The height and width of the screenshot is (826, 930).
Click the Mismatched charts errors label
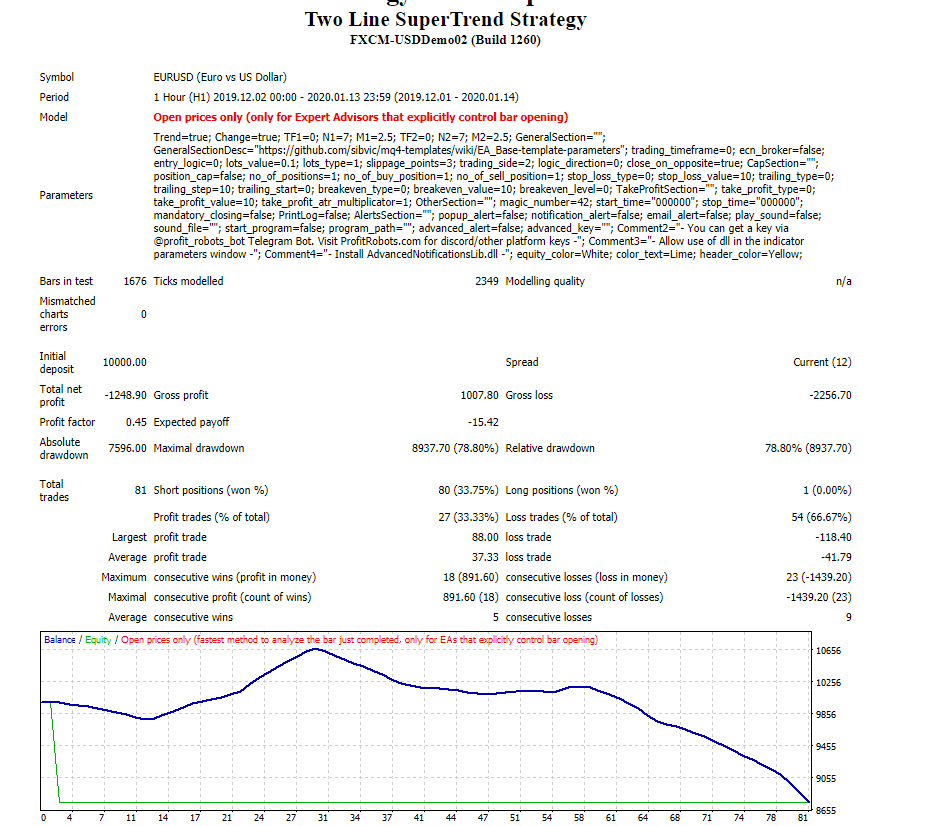click(67, 314)
